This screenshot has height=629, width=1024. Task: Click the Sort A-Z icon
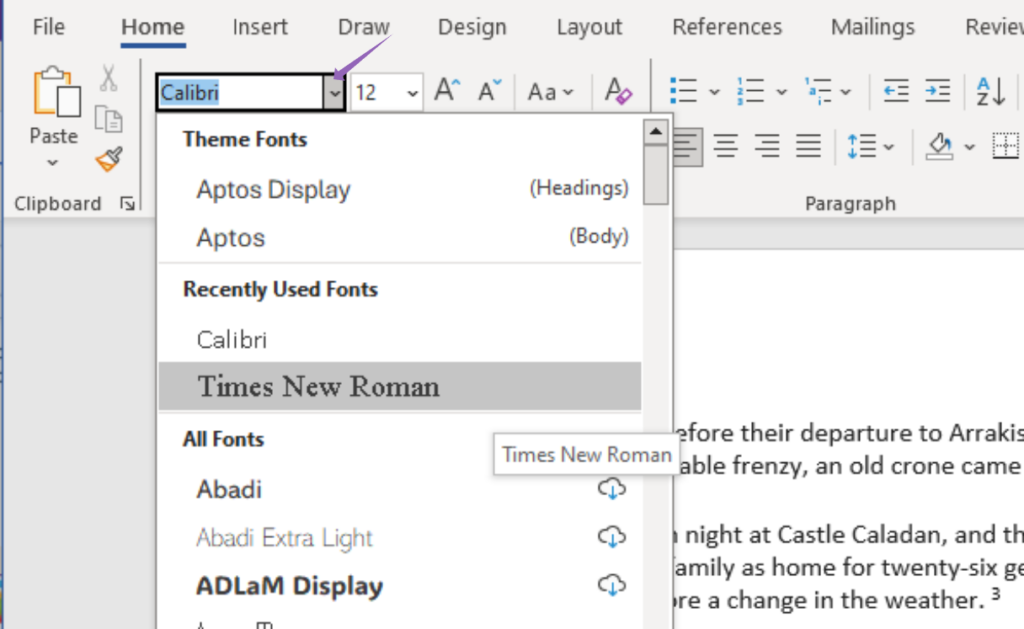coord(990,92)
